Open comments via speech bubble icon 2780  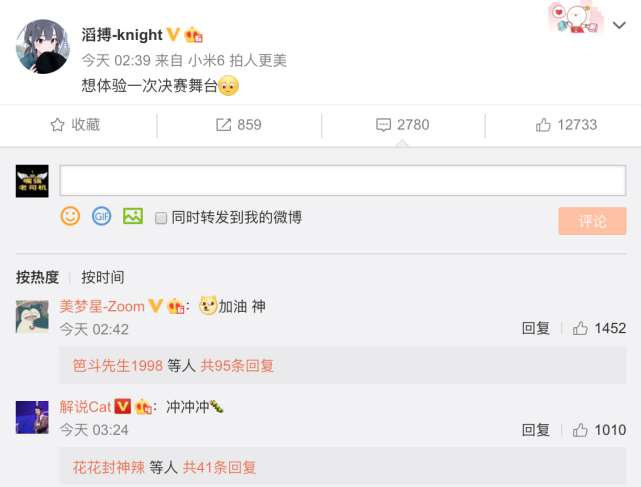(x=383, y=125)
